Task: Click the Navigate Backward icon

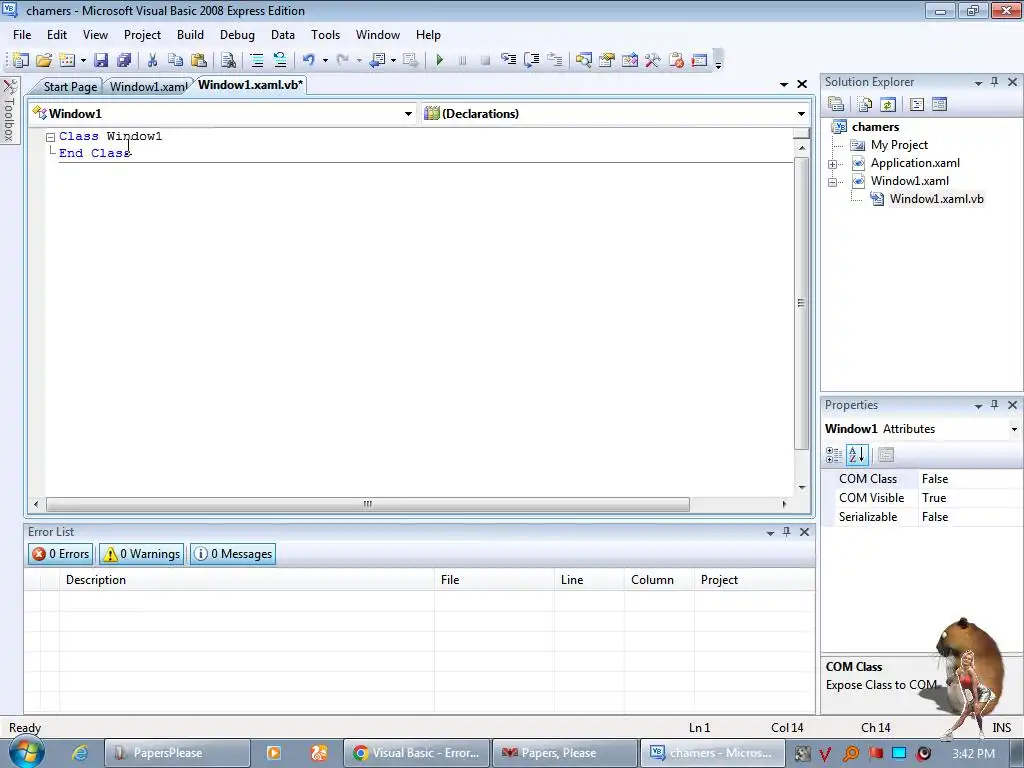Action: [x=377, y=60]
